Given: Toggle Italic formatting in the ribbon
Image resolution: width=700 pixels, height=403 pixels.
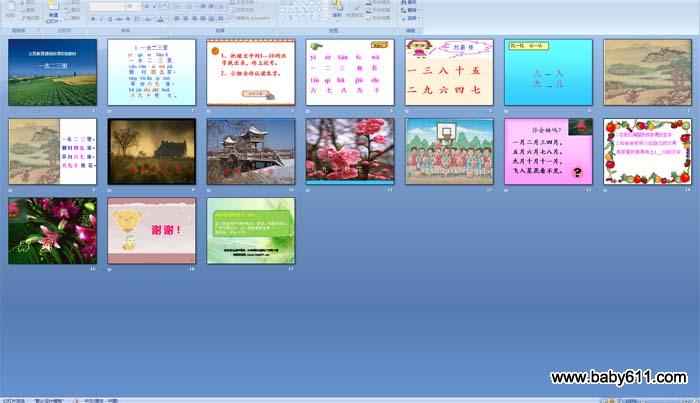Looking at the screenshot, I should [x=101, y=19].
